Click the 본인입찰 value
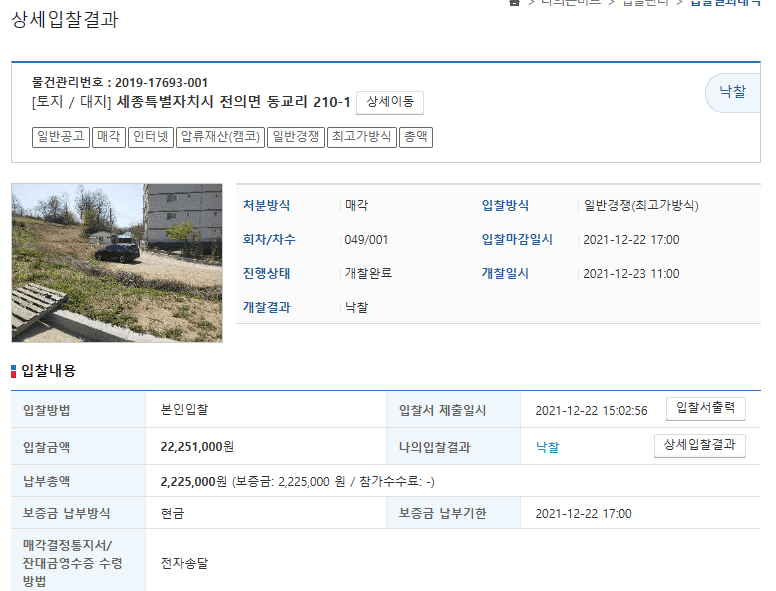This screenshot has height=591, width=776. click(x=184, y=410)
